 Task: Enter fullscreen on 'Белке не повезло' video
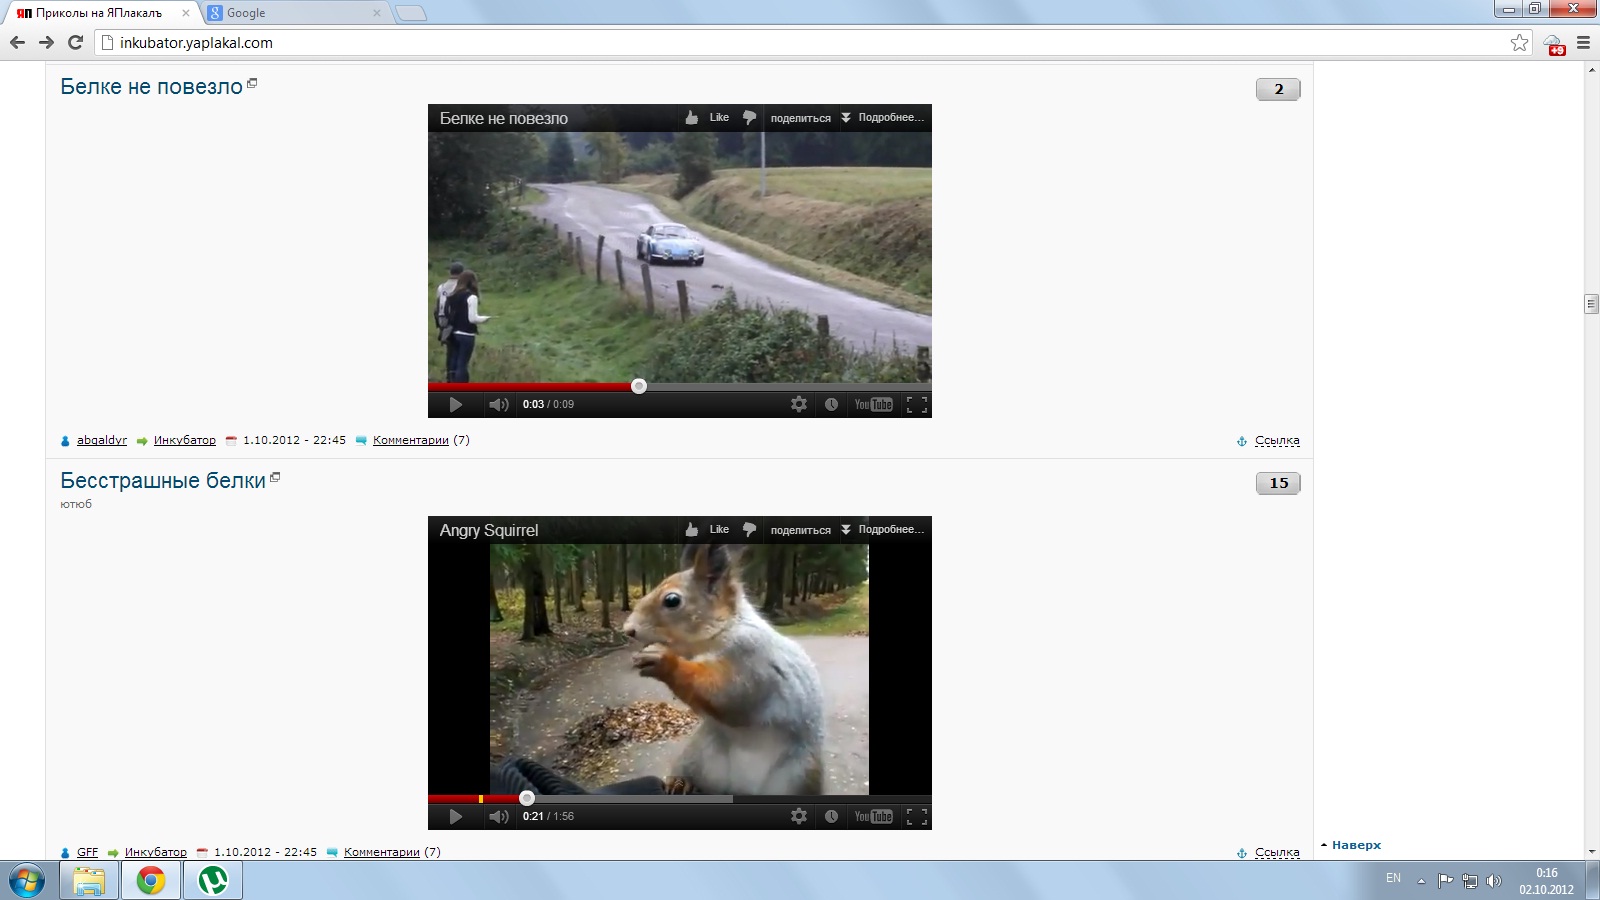(x=917, y=404)
